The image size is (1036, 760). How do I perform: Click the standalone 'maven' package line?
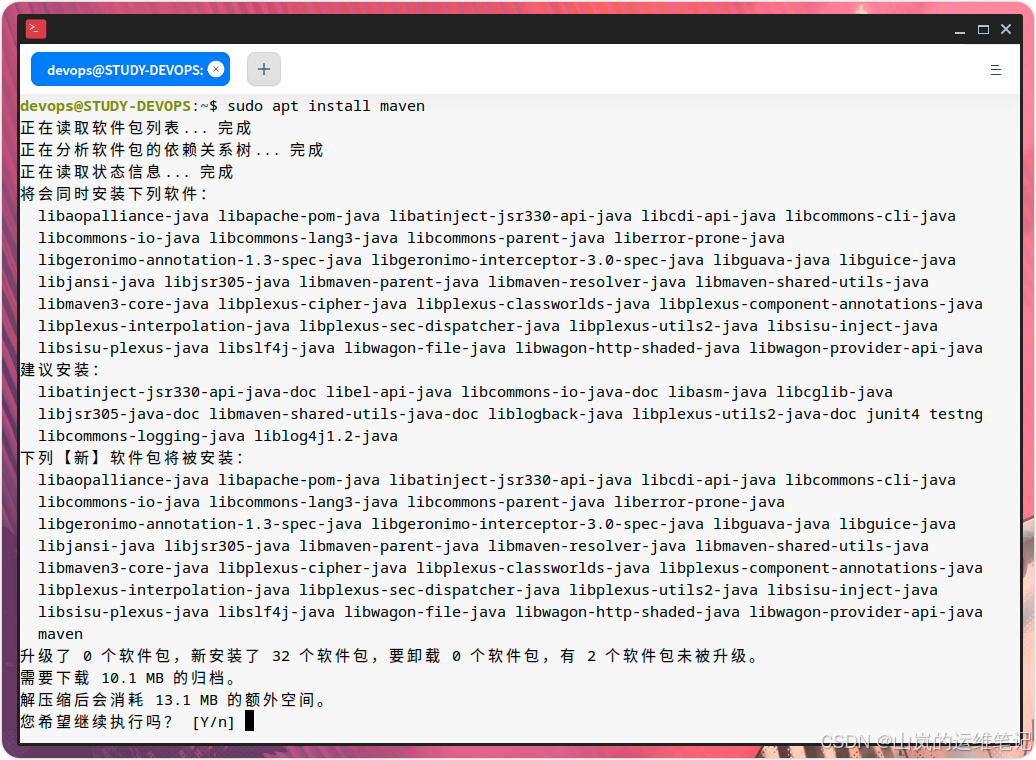[x=61, y=634]
